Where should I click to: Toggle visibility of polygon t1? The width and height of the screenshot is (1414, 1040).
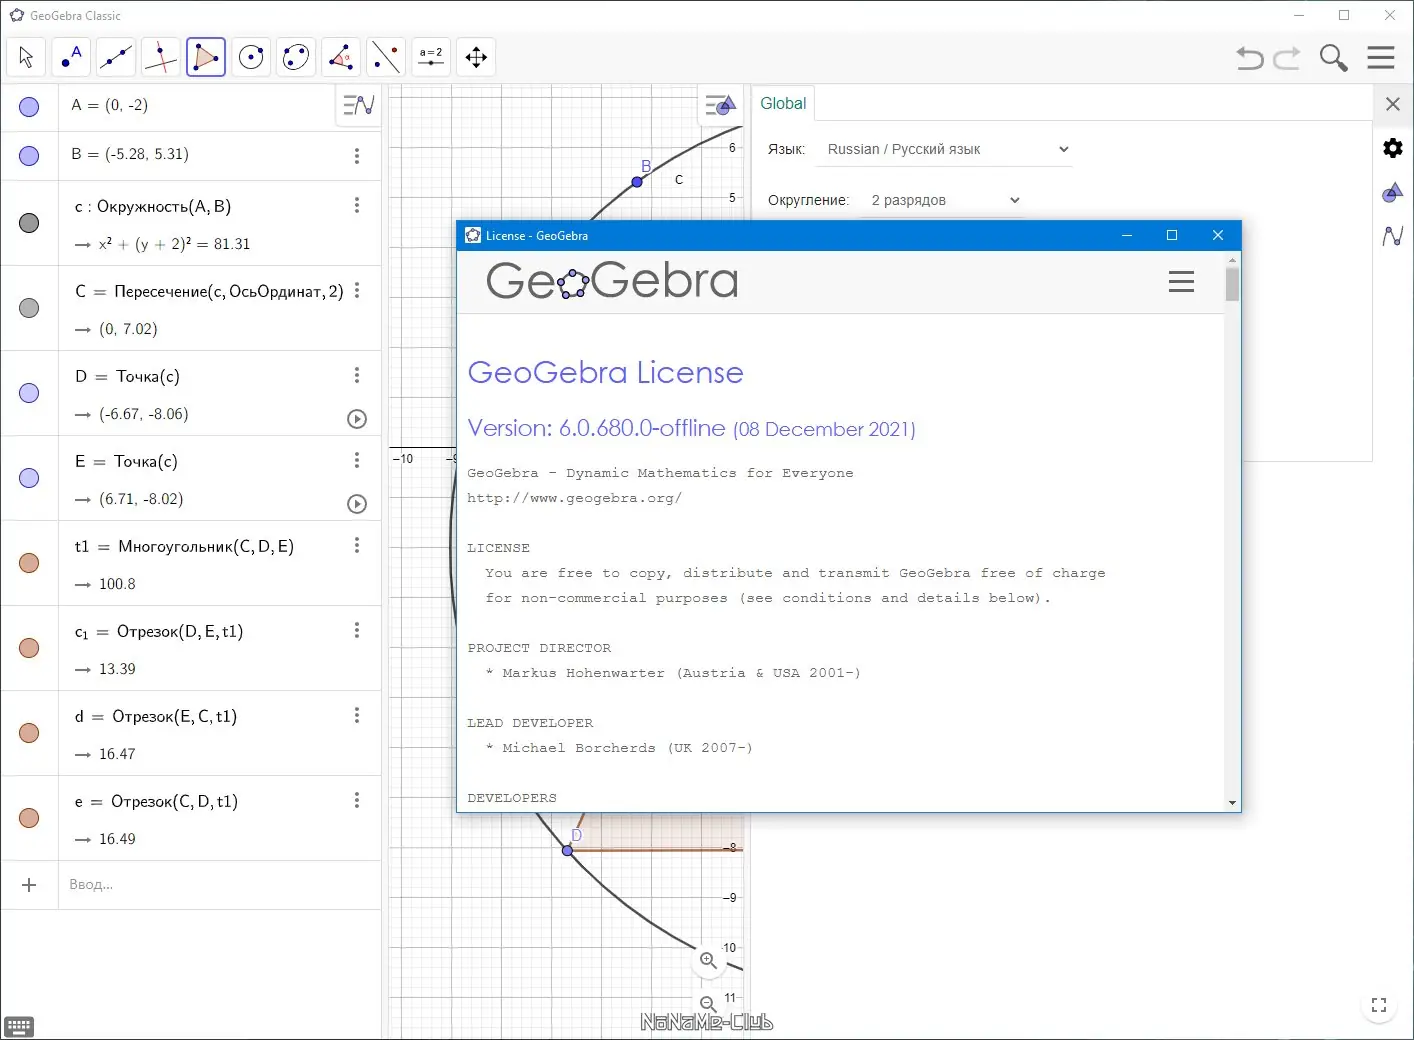tap(29, 563)
